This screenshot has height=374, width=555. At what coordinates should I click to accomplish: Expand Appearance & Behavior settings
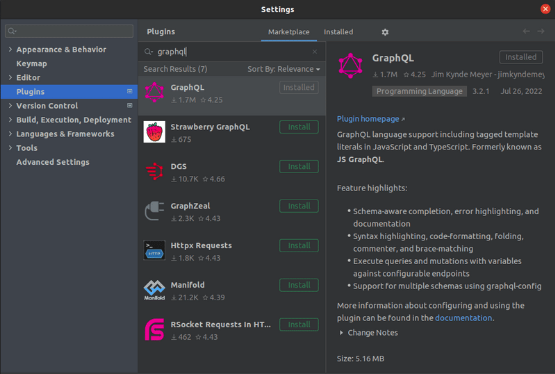[10, 49]
